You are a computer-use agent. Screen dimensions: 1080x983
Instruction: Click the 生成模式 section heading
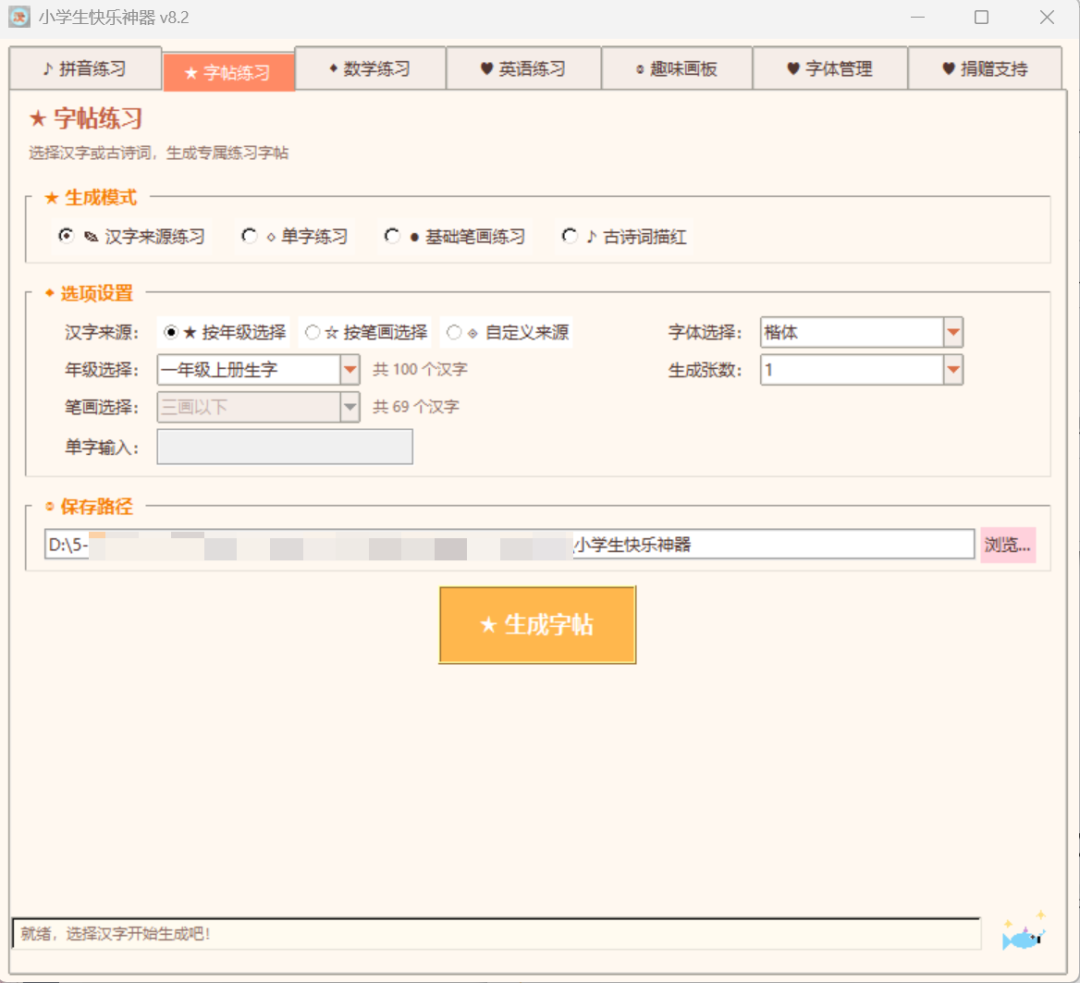point(91,198)
